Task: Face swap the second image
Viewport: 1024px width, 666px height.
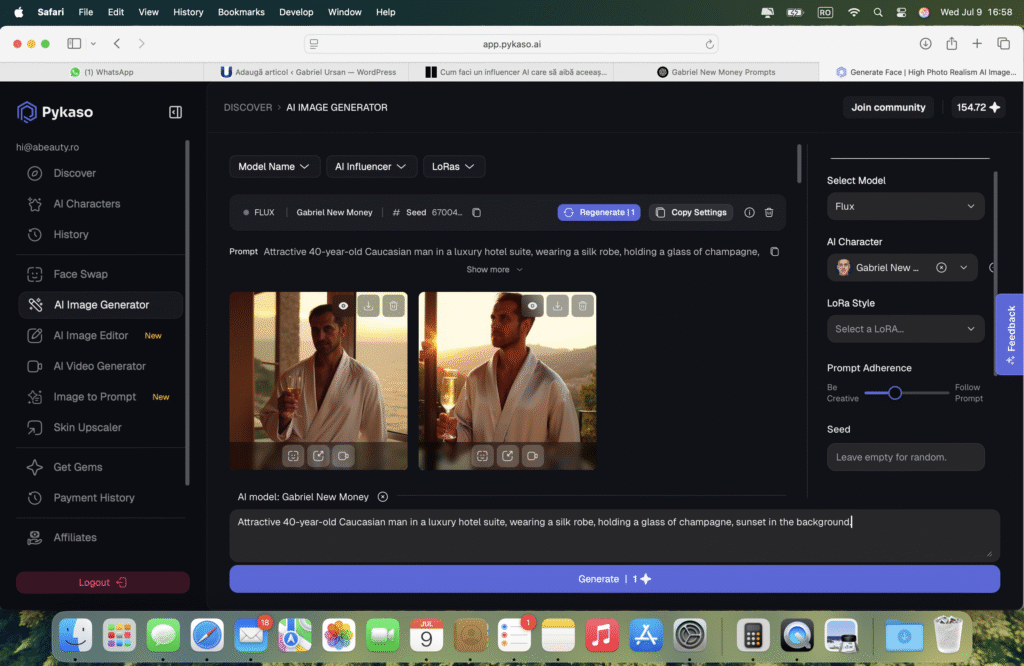Action: click(x=482, y=456)
